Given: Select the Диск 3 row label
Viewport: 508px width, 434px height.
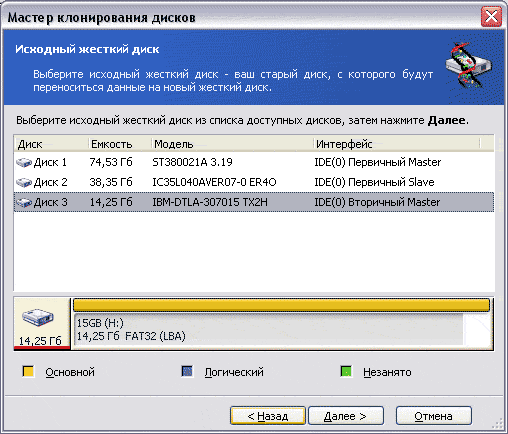Looking at the screenshot, I should coord(50,202).
